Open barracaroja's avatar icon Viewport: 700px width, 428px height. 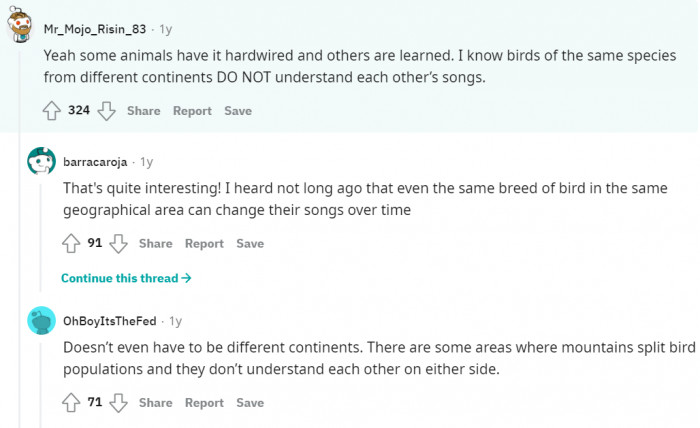(41, 161)
